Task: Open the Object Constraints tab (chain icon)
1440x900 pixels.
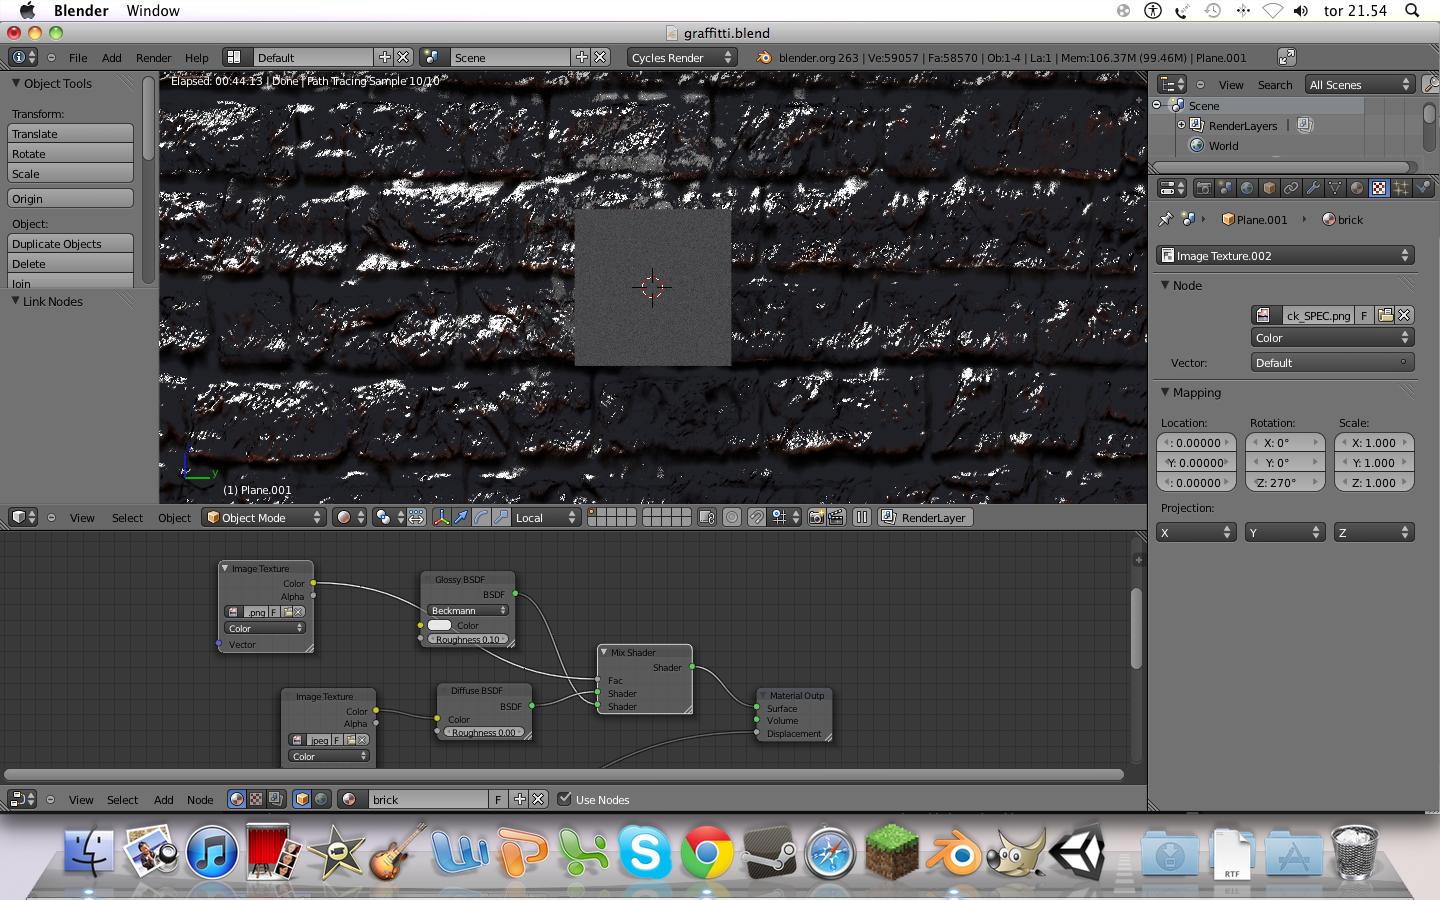Action: click(1291, 188)
